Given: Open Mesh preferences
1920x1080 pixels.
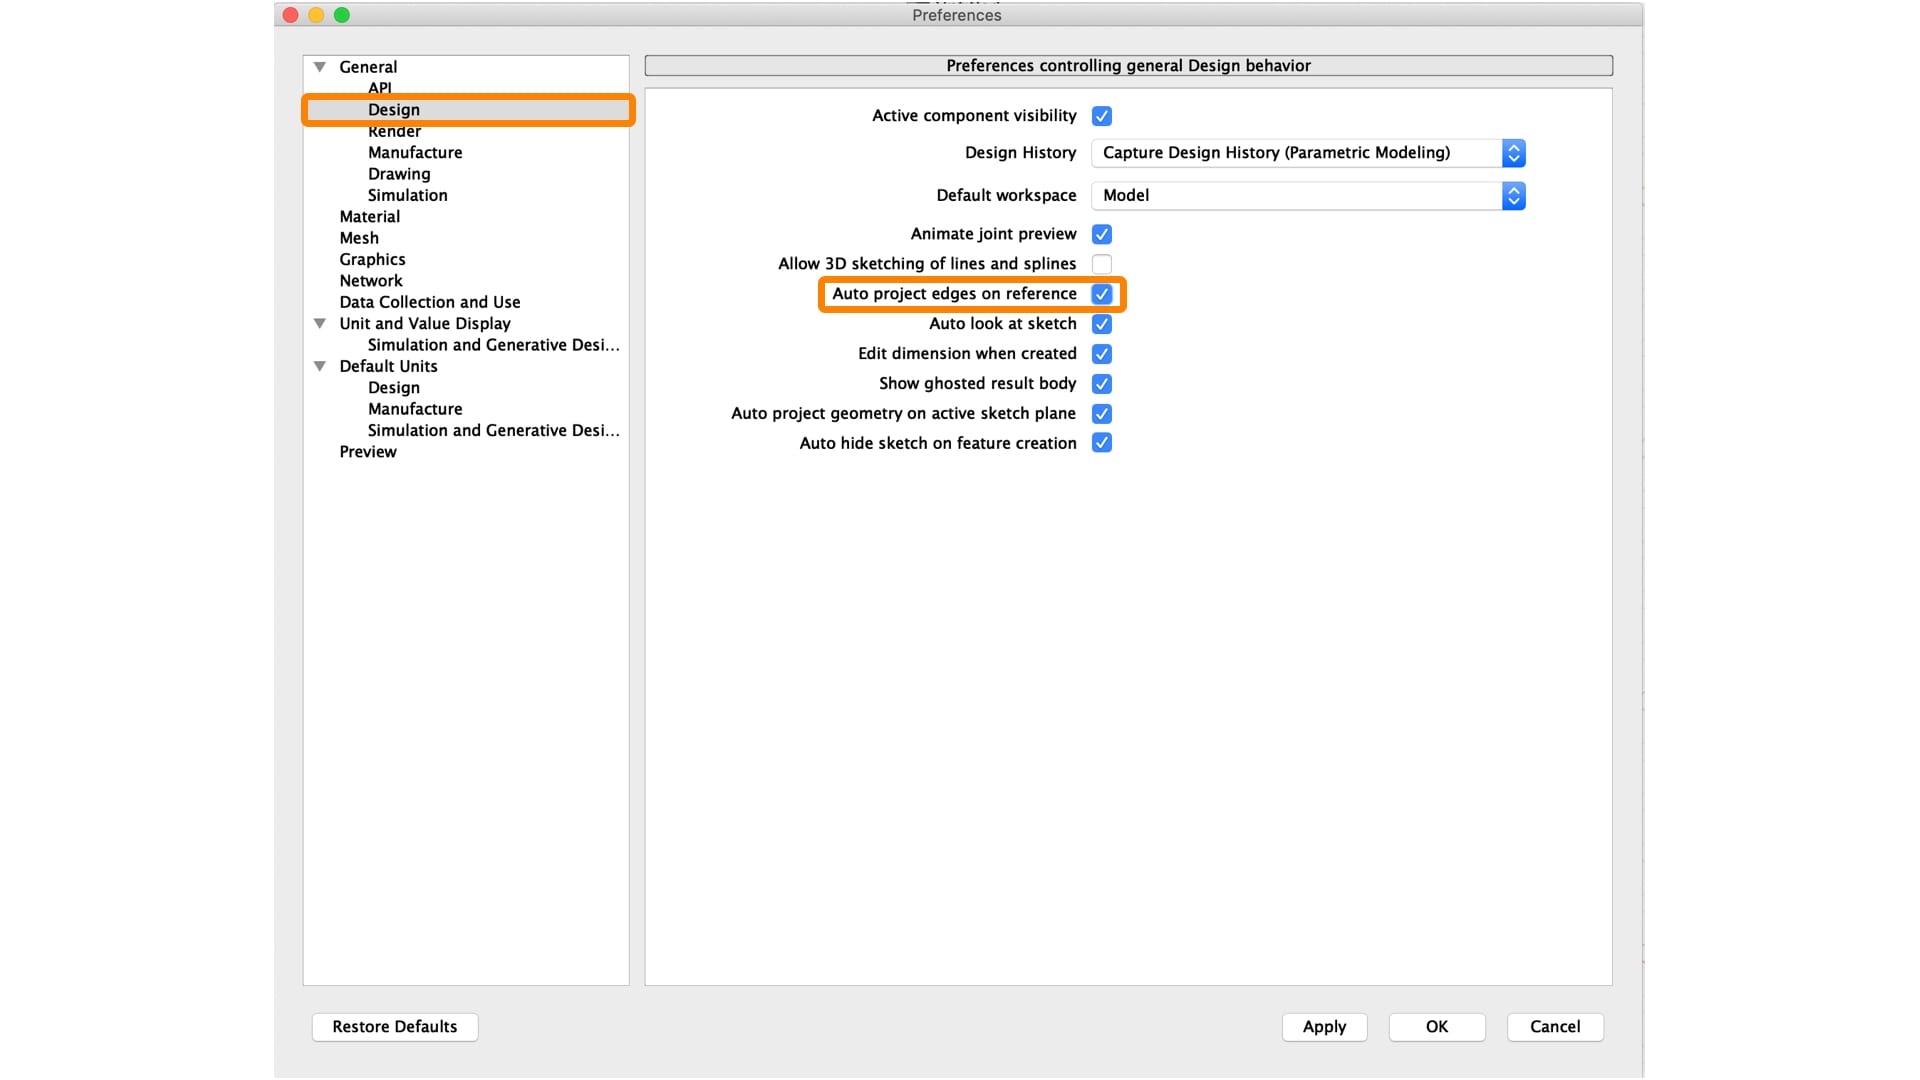Looking at the screenshot, I should [x=359, y=238].
